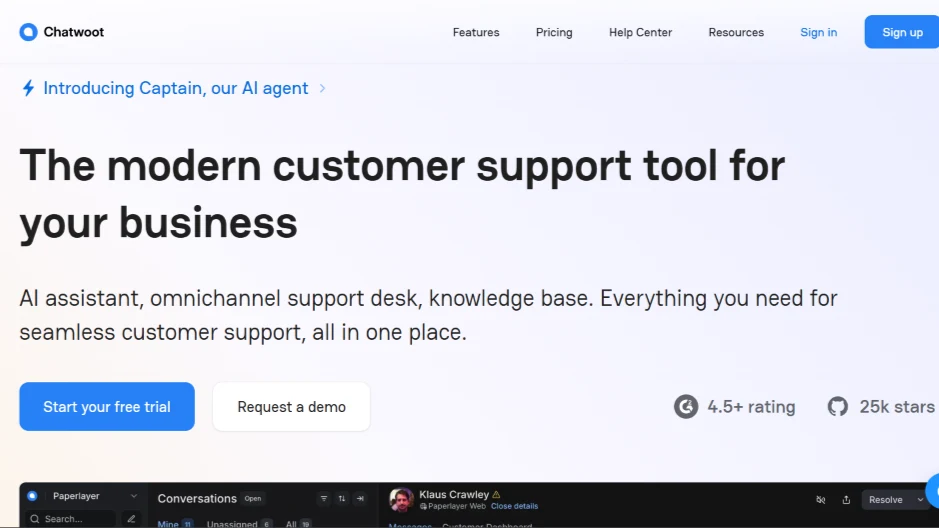Click the Sign up button
939x528 pixels.
[x=902, y=32]
